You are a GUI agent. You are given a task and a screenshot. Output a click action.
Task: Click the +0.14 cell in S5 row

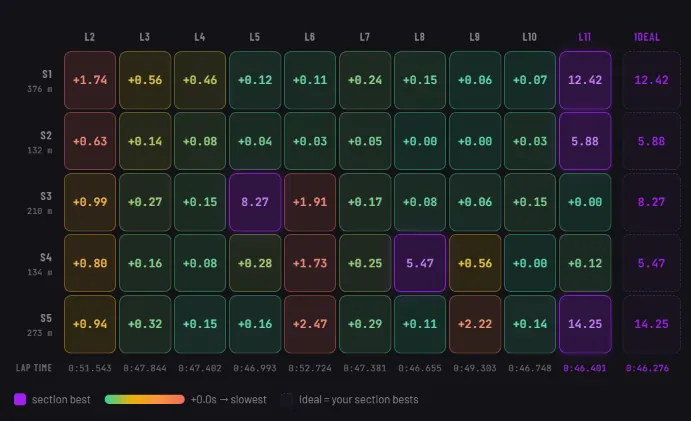[x=530, y=324]
